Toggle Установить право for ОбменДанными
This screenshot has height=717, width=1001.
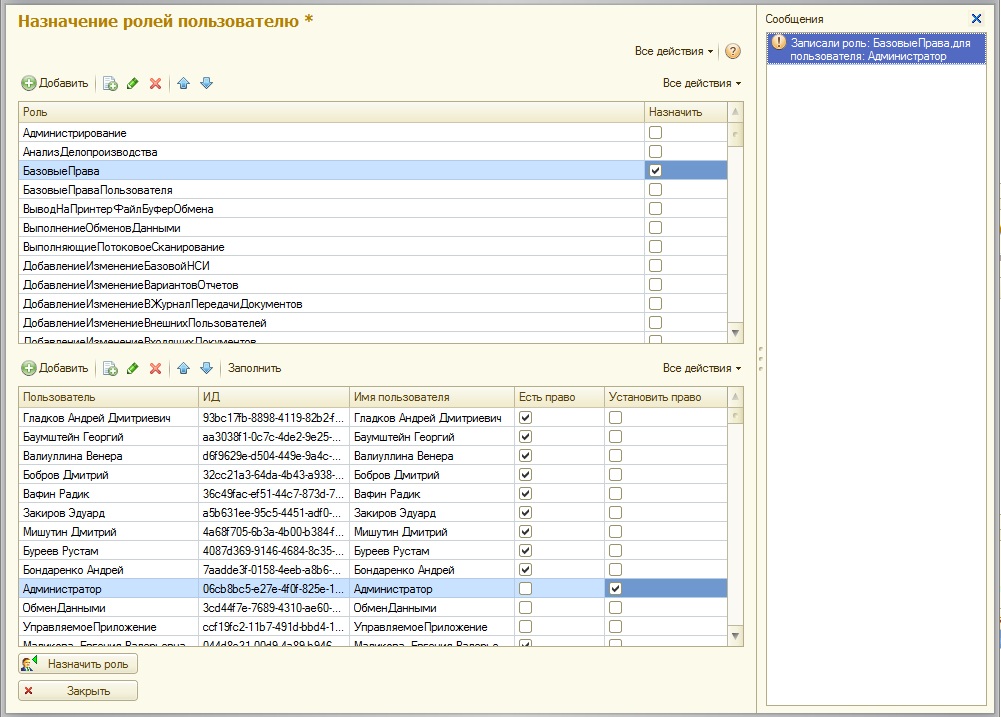coord(615,608)
